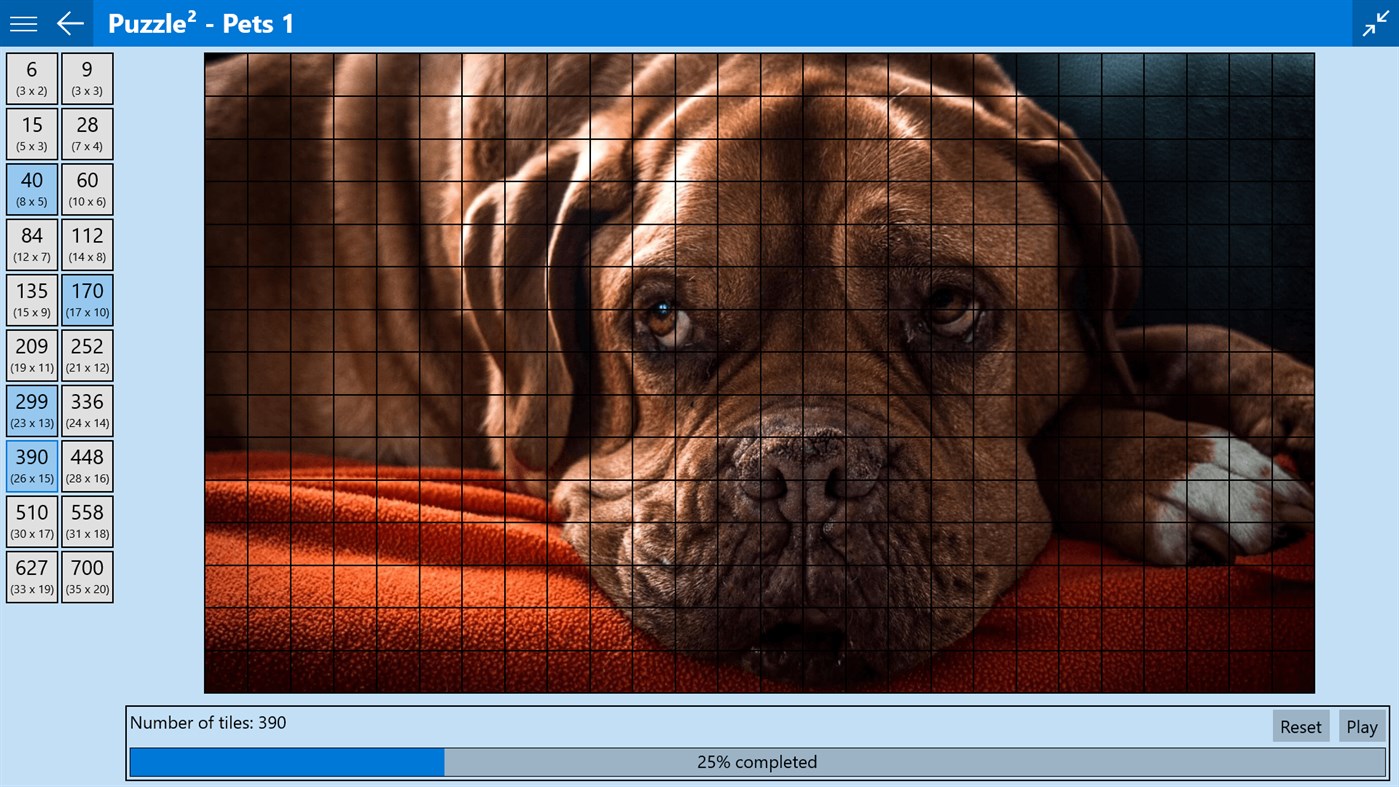Choose the largest 700 (35 x 20) puzzle

(87, 576)
